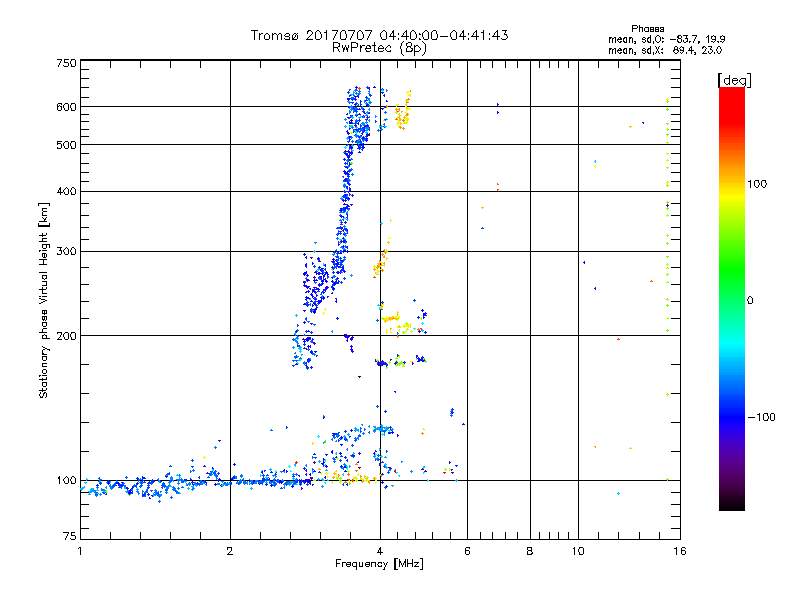Click the 'mean, sd,X: 89.4, 23.0' text
This screenshot has width=800, height=600.
tap(665, 50)
